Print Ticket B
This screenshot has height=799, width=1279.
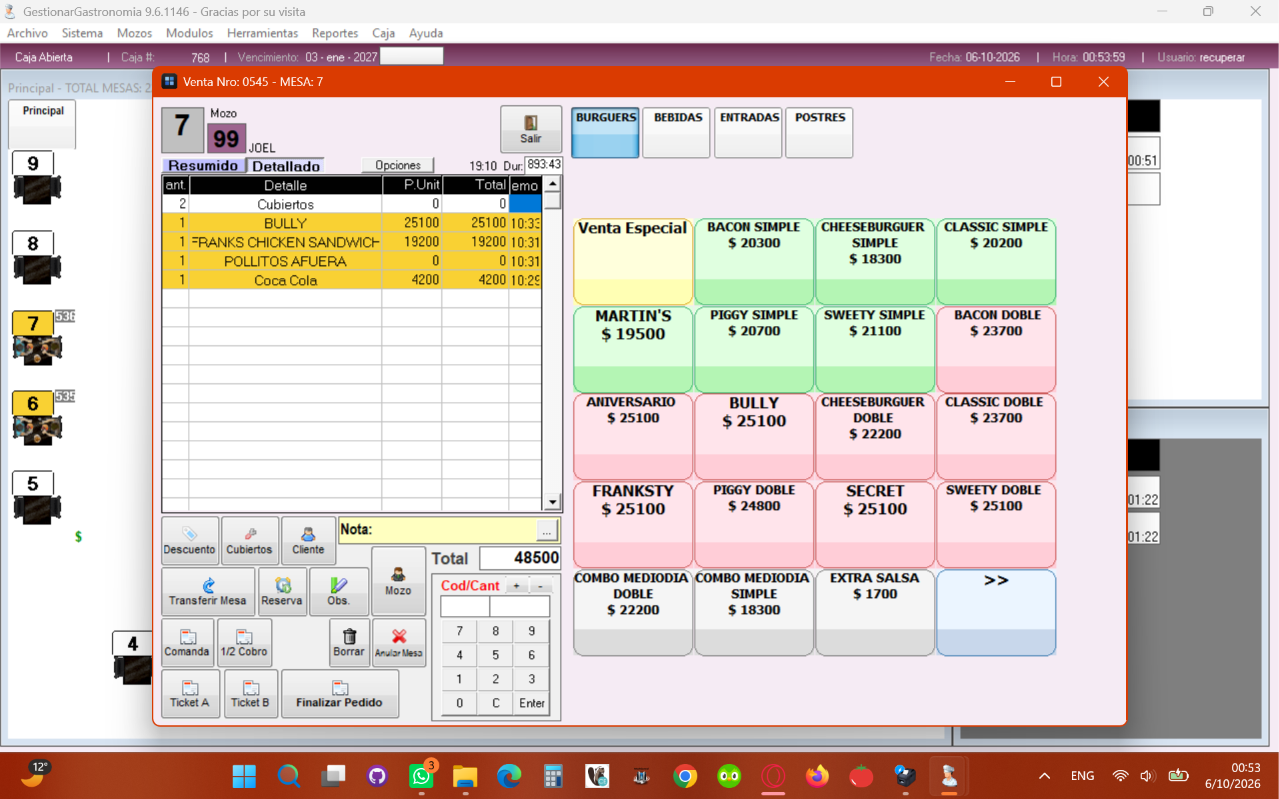(x=250, y=694)
